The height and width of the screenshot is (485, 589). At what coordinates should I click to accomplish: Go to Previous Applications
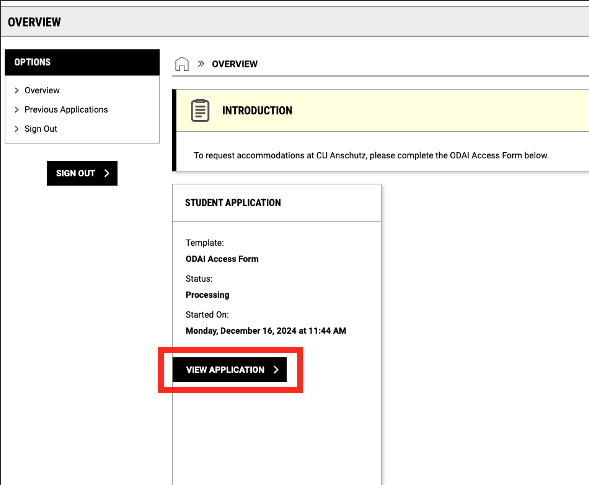tap(66, 109)
